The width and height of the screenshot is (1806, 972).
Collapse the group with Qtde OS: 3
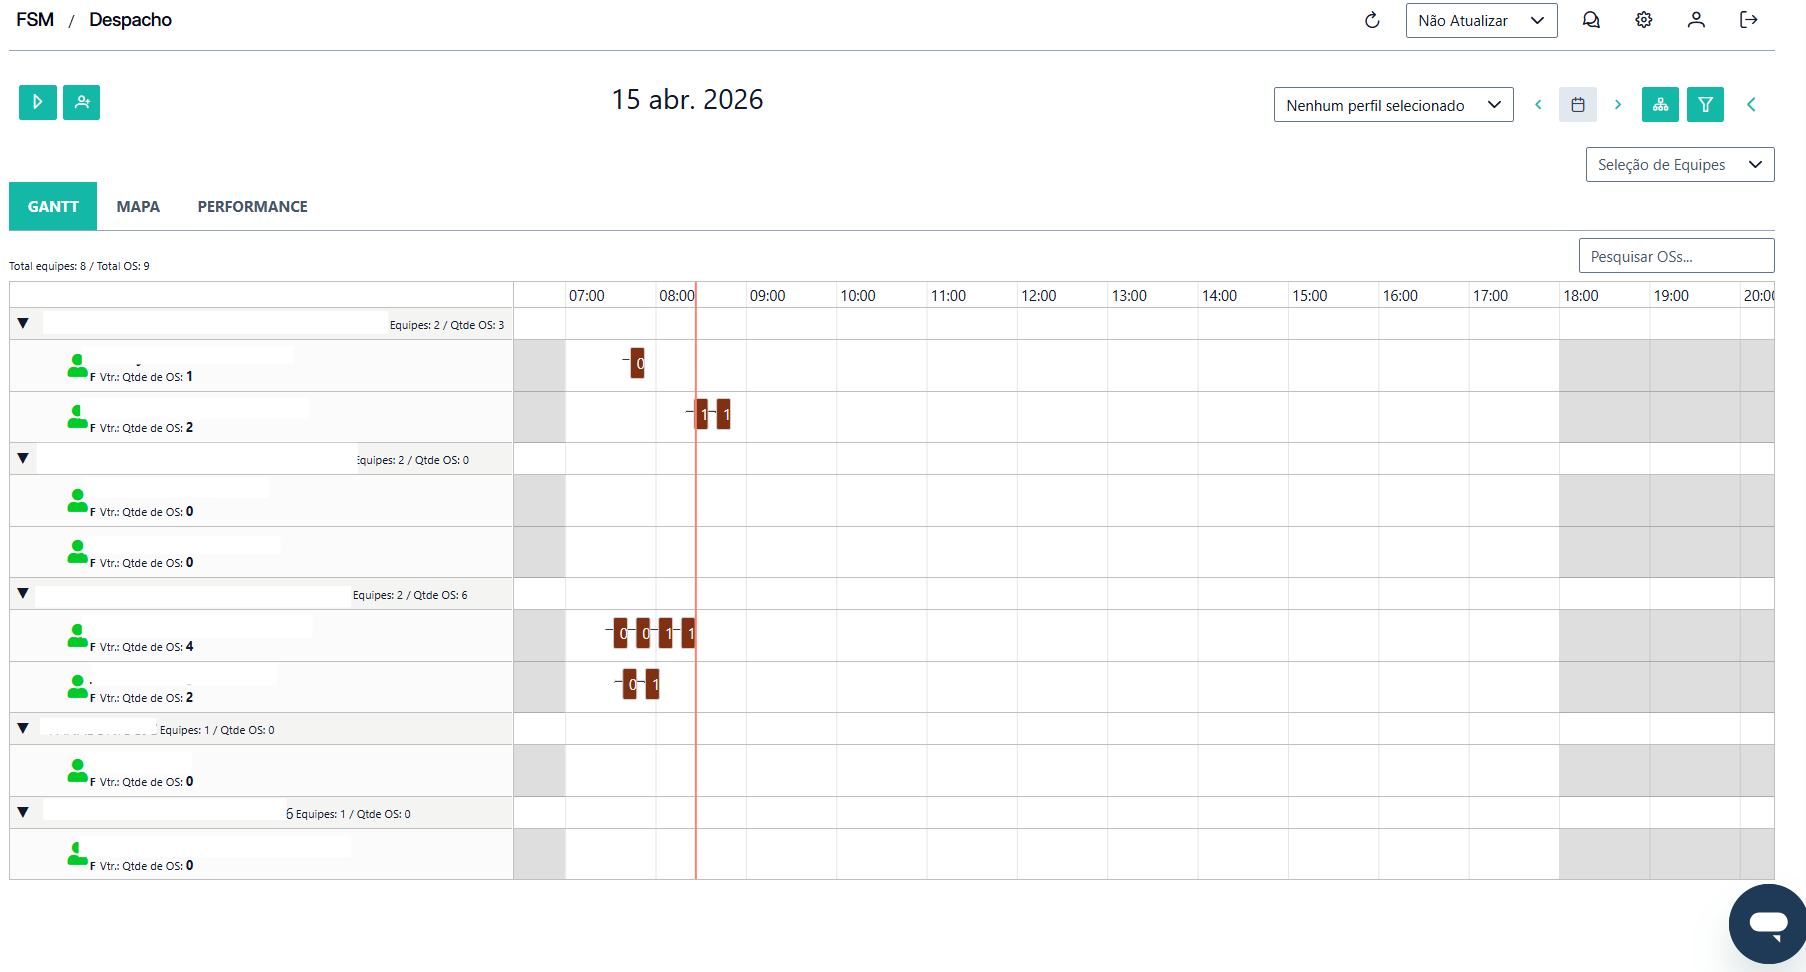[23, 324]
